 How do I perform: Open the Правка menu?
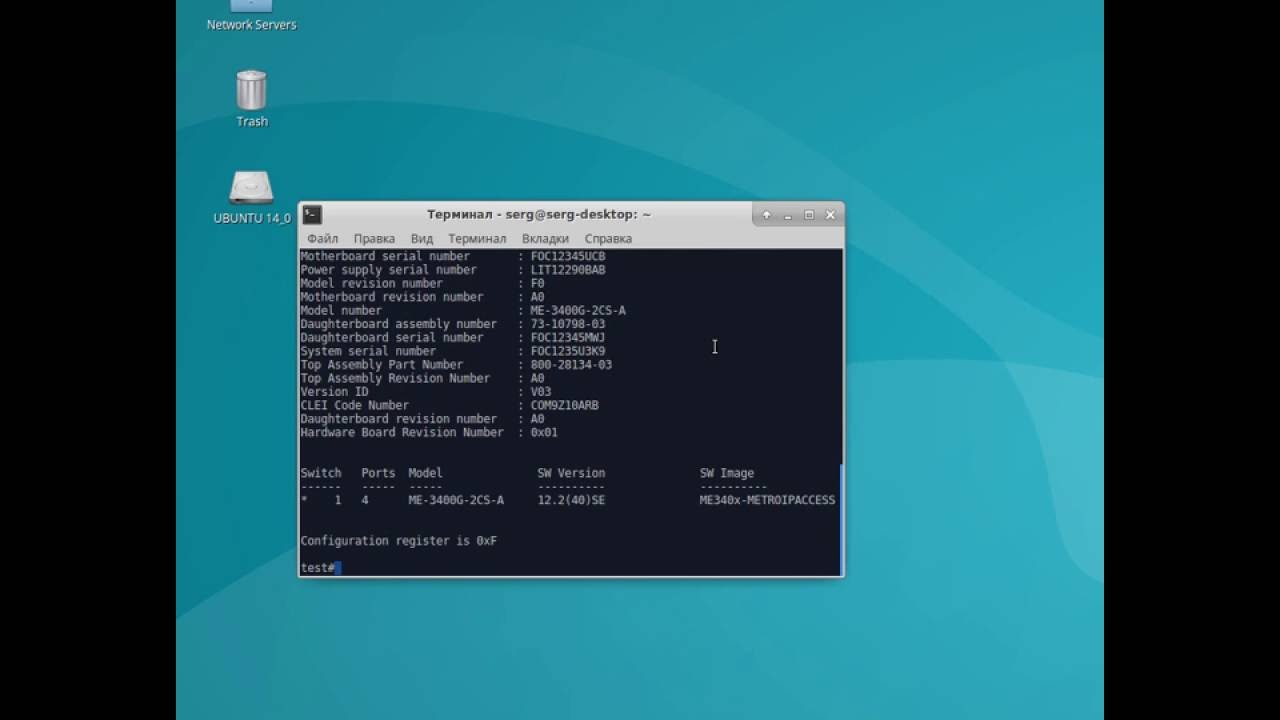(374, 239)
